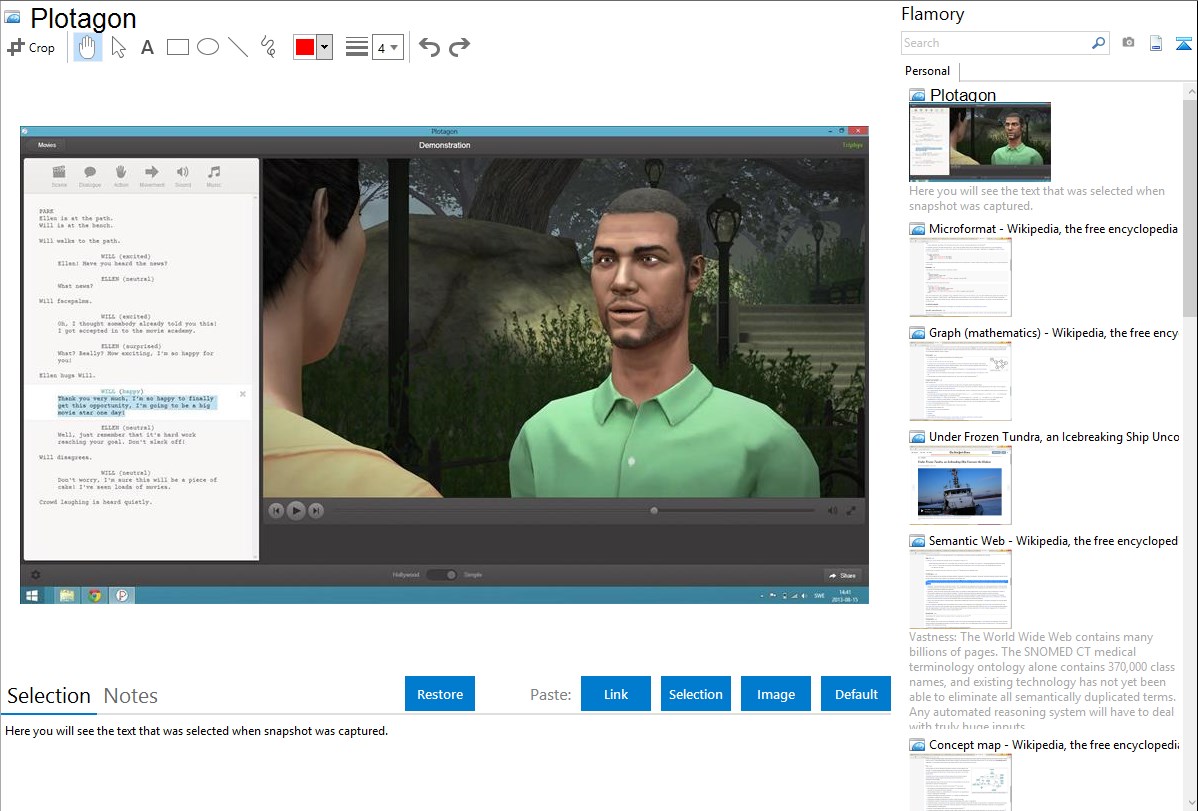Click the line thickness icon

(x=357, y=47)
